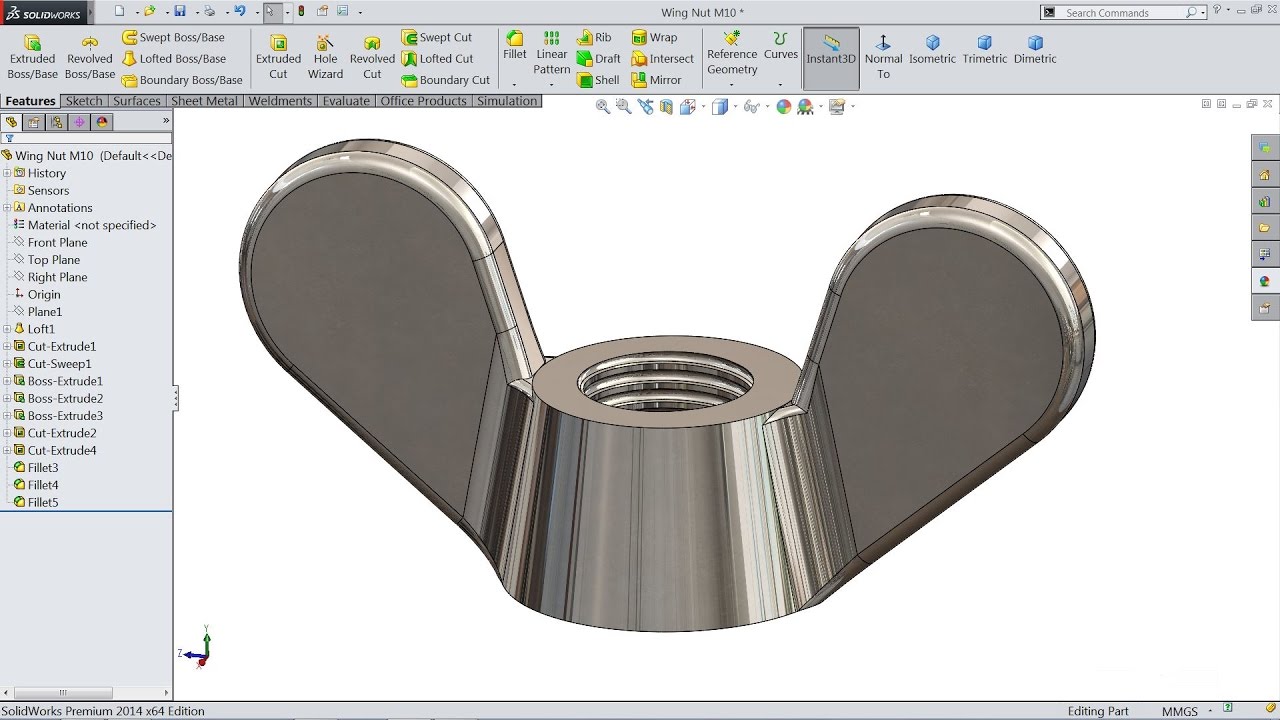The height and width of the screenshot is (720, 1280).
Task: Select the Extruded Boss/Base tool
Action: 32,52
